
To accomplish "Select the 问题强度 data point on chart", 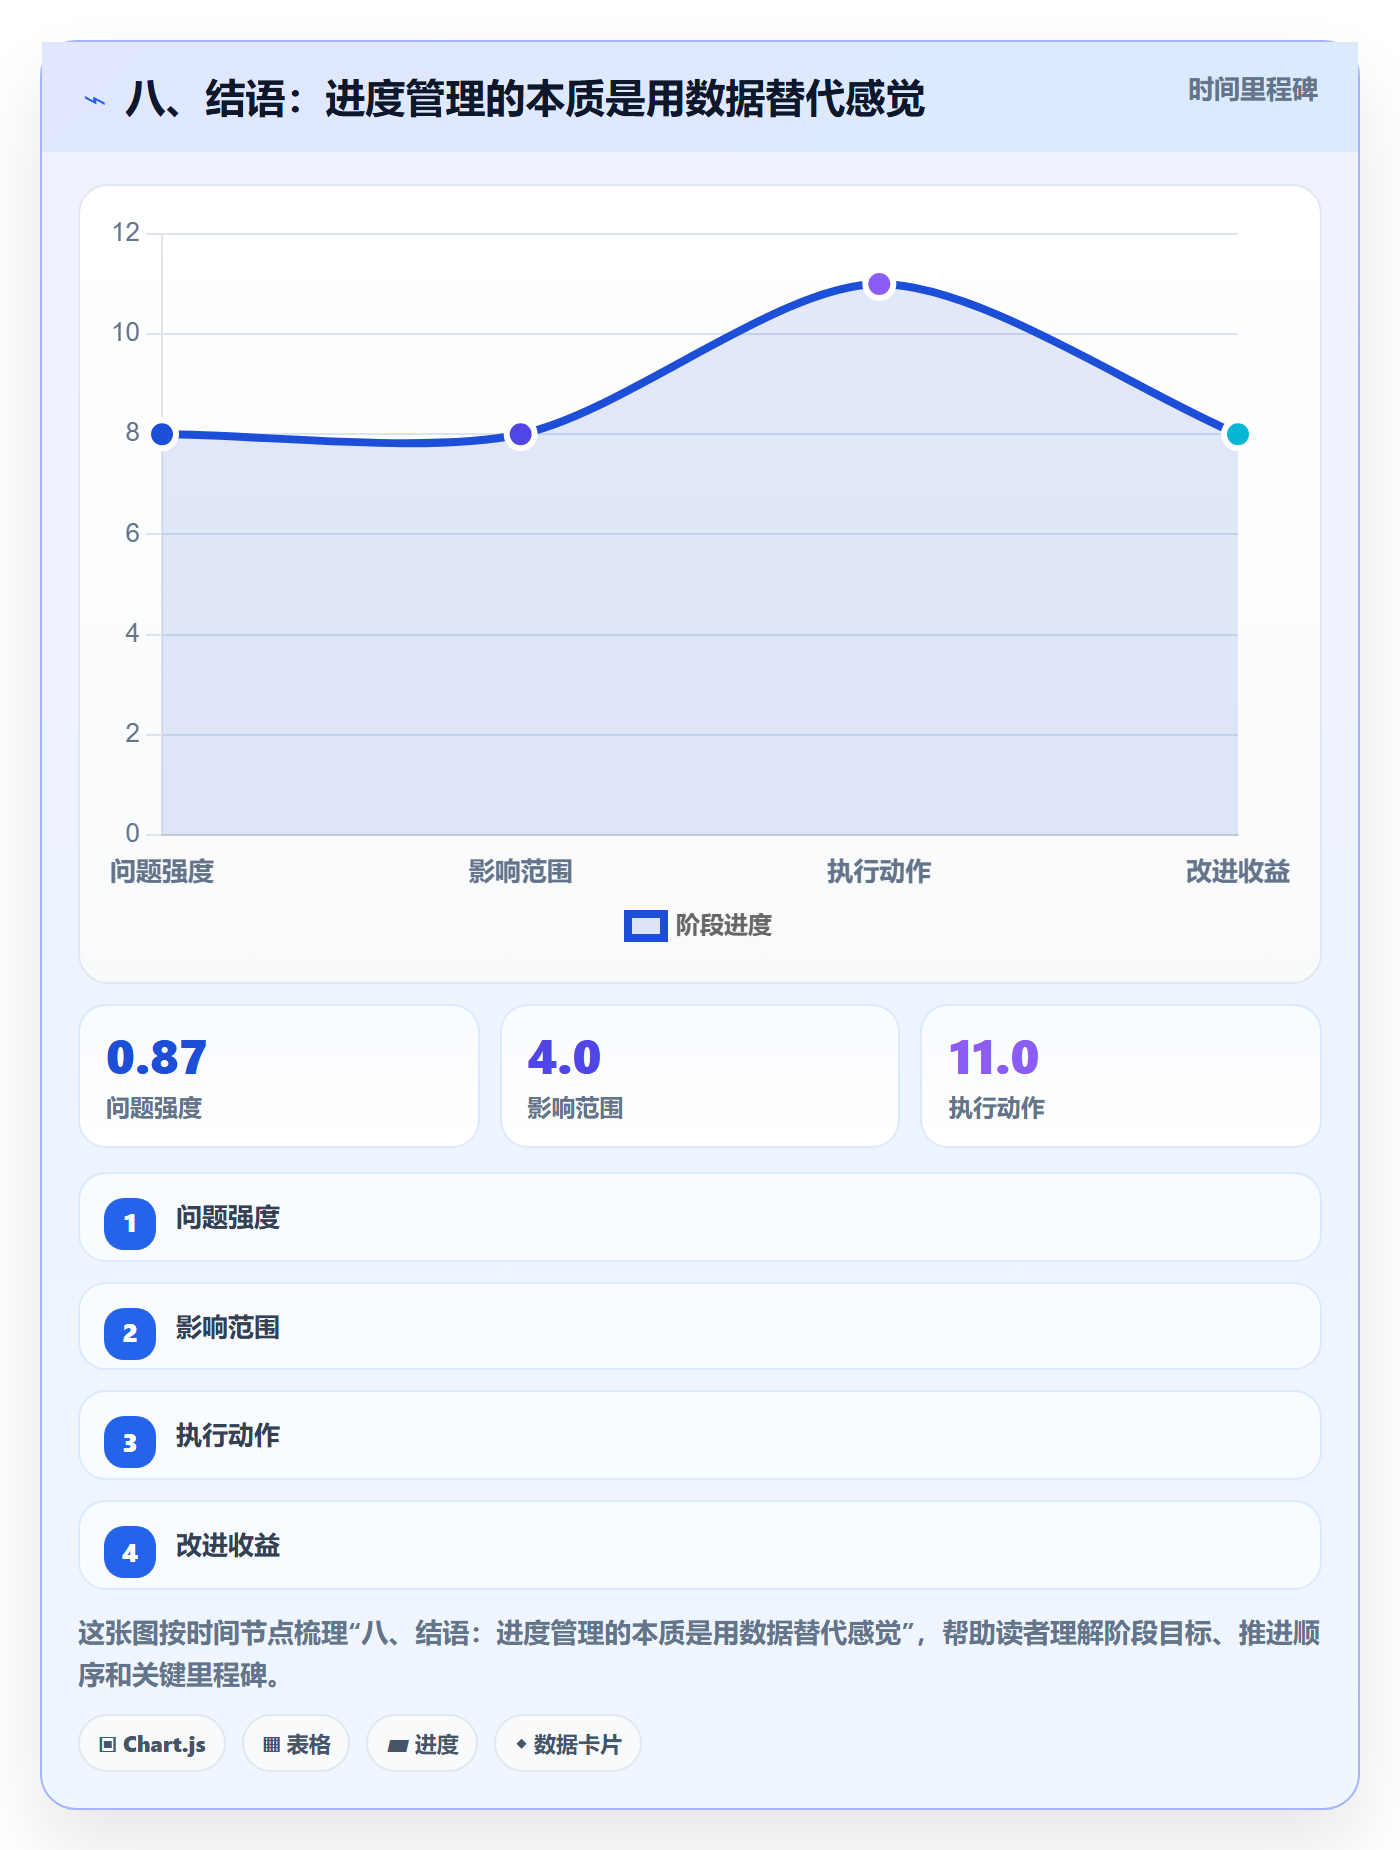I will (x=162, y=434).
